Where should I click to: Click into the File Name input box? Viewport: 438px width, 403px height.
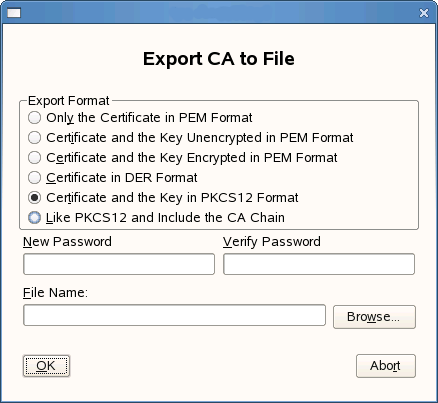tap(174, 315)
